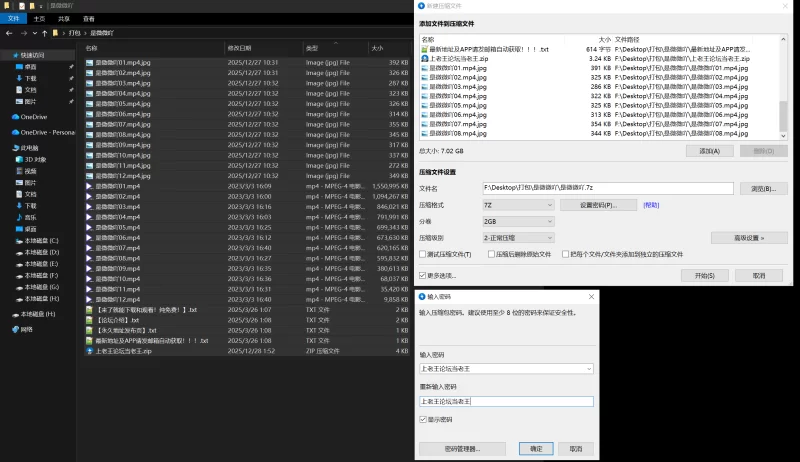Open the 共享 ribbon tab
Screen dimensions: 800x462
click(64, 18)
